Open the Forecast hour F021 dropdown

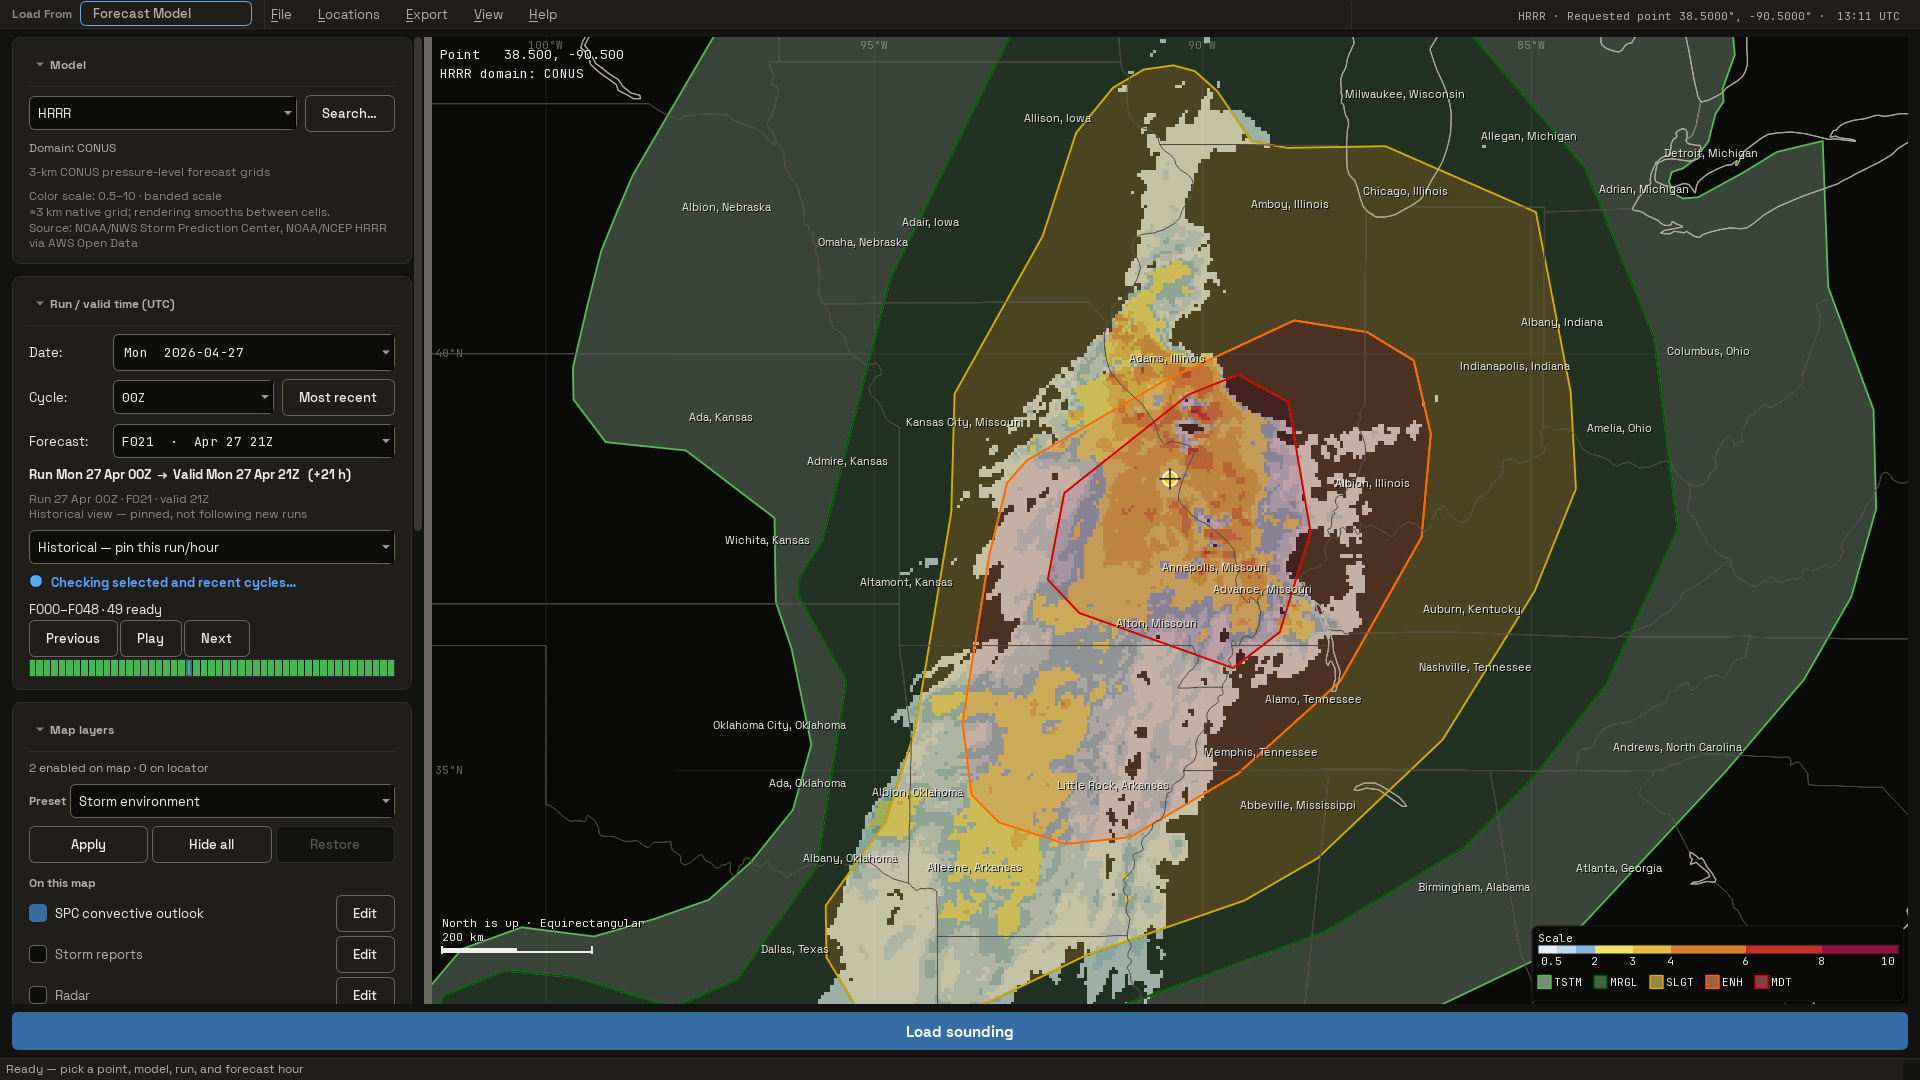[254, 441]
